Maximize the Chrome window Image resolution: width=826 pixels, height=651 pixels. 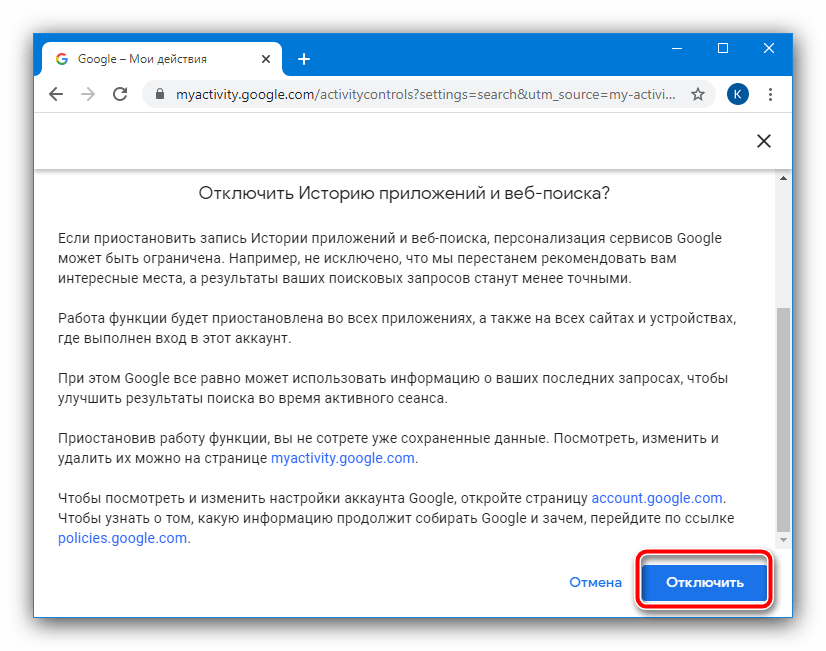click(x=723, y=48)
